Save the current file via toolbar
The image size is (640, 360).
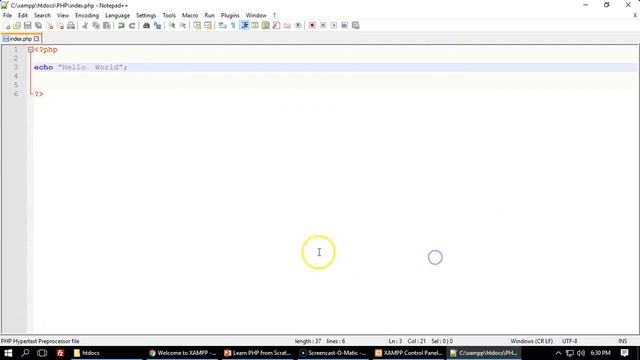click(x=27, y=25)
